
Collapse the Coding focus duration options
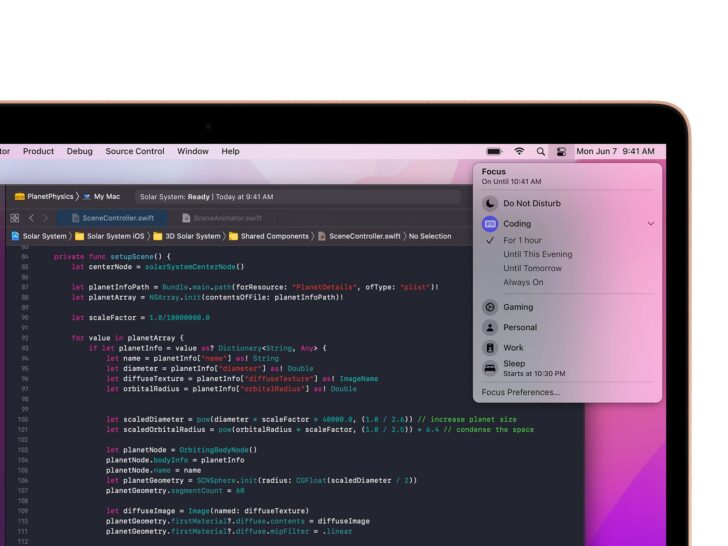[650, 224]
